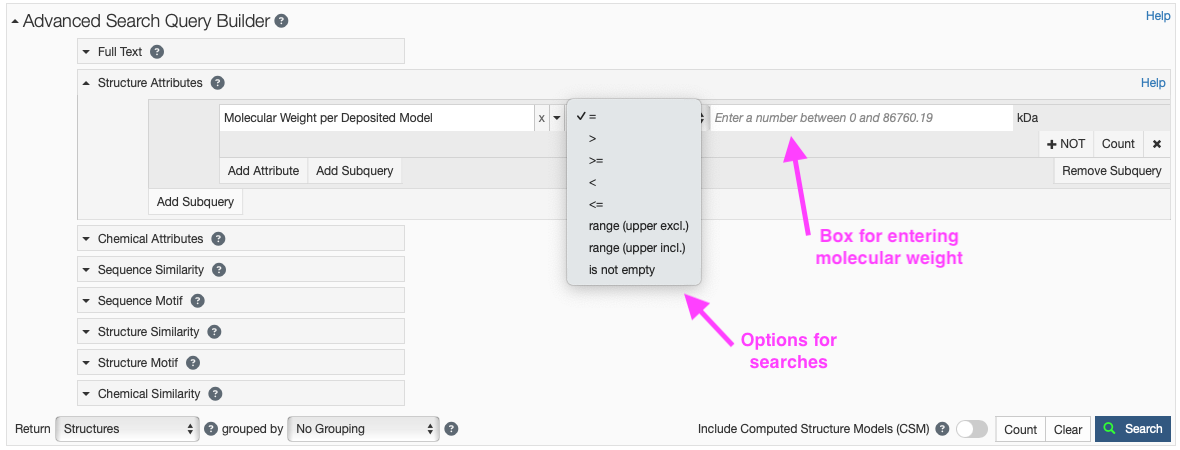
Task: Click Chemical Attributes help question icon
Action: (218, 239)
